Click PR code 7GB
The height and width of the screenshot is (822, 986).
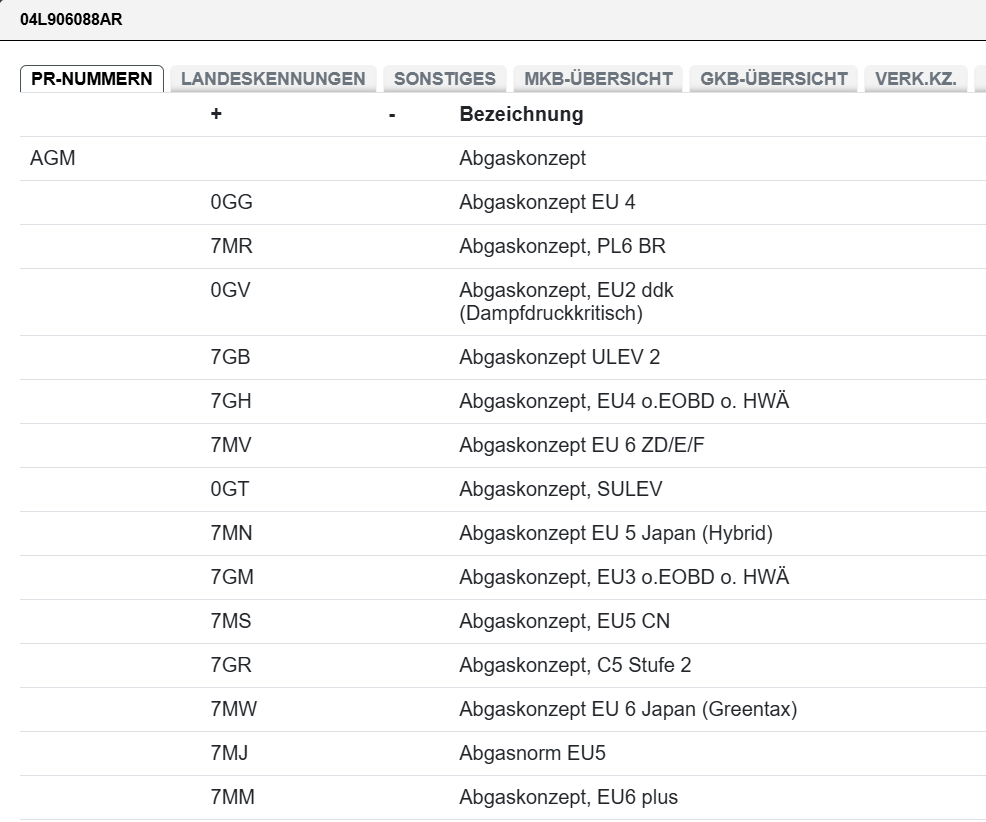[x=231, y=357]
